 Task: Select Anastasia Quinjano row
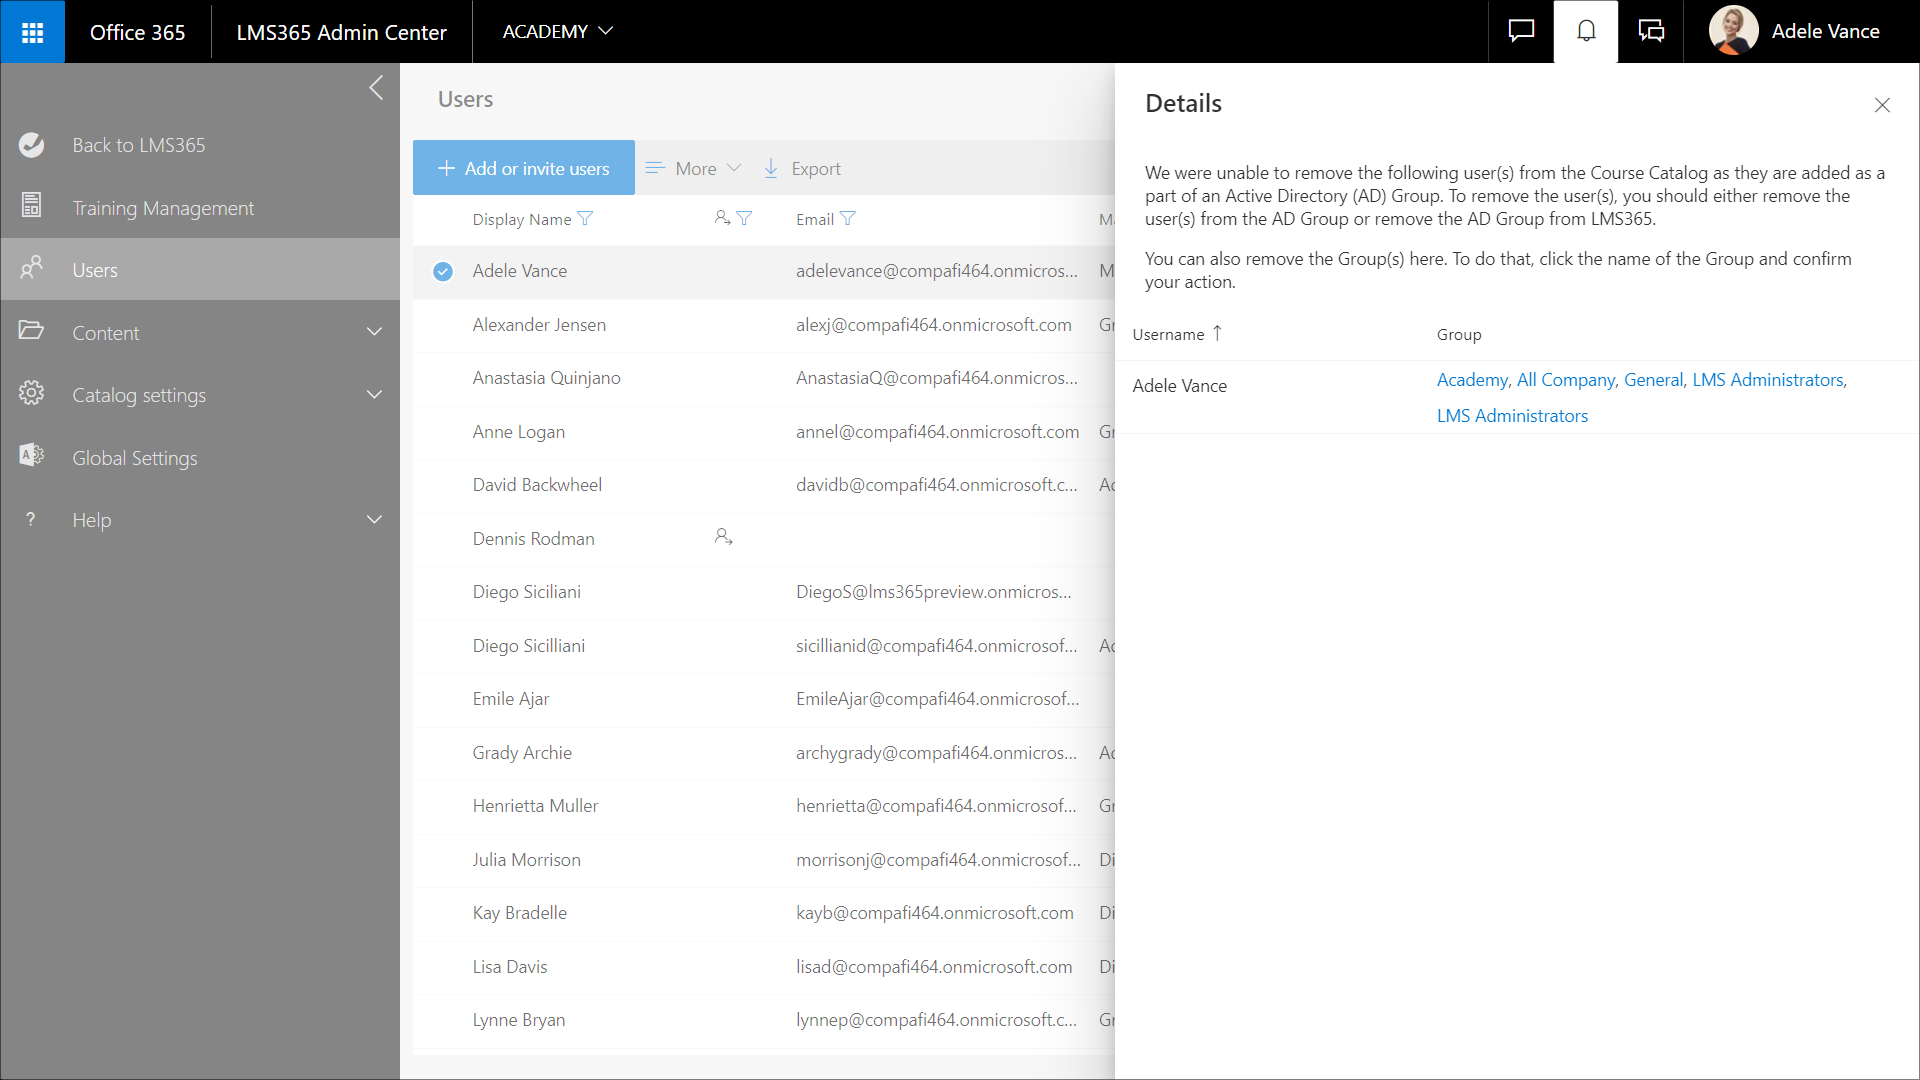pos(764,378)
